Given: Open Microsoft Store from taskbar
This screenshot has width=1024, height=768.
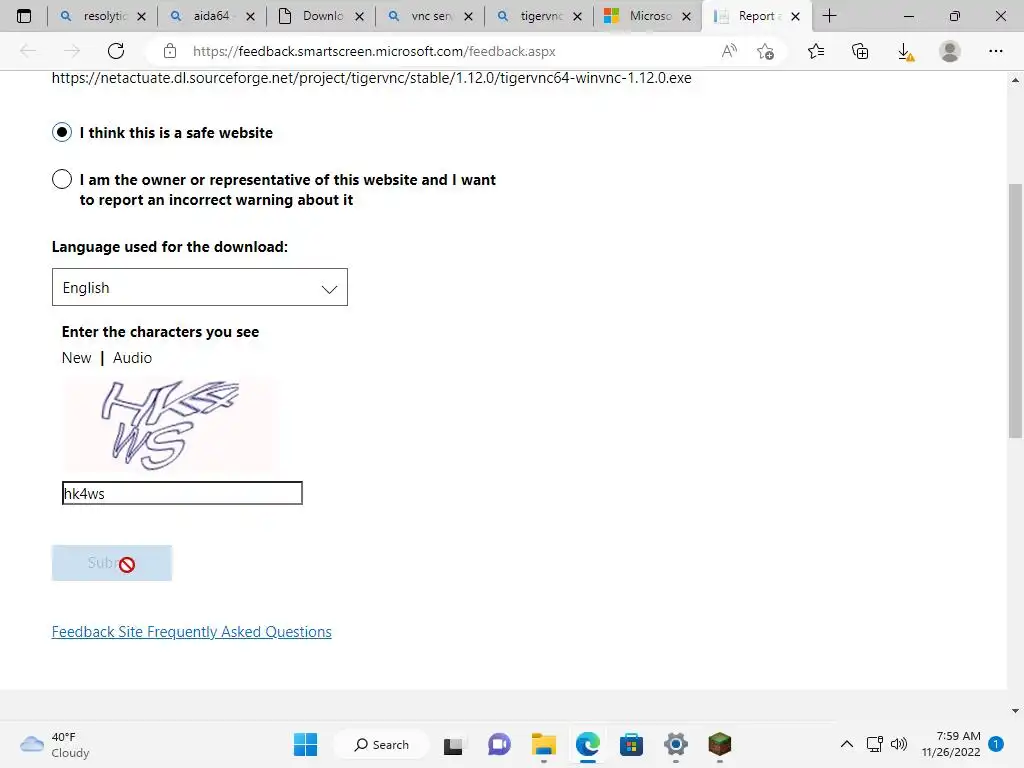Looking at the screenshot, I should click(x=632, y=744).
